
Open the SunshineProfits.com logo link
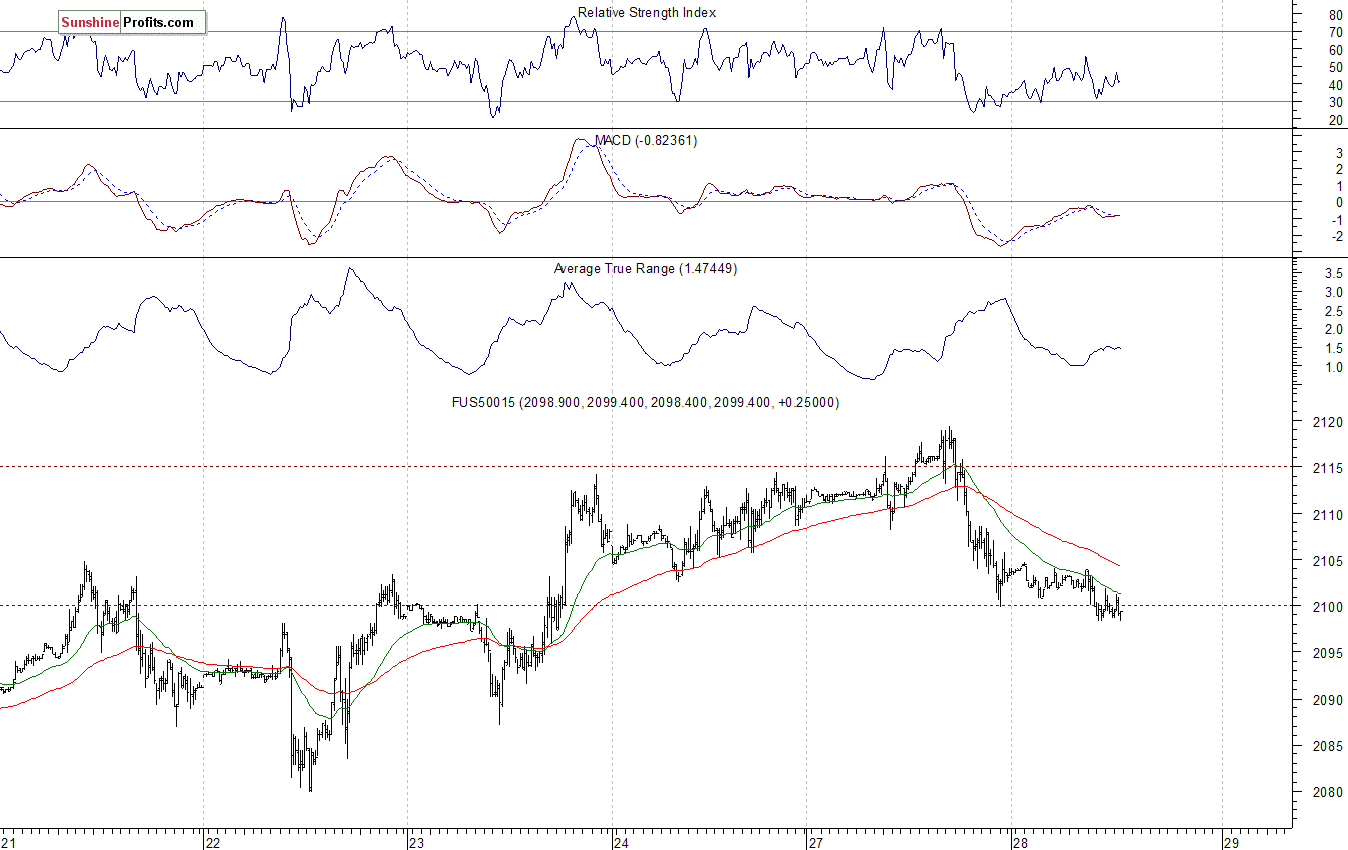tap(132, 22)
